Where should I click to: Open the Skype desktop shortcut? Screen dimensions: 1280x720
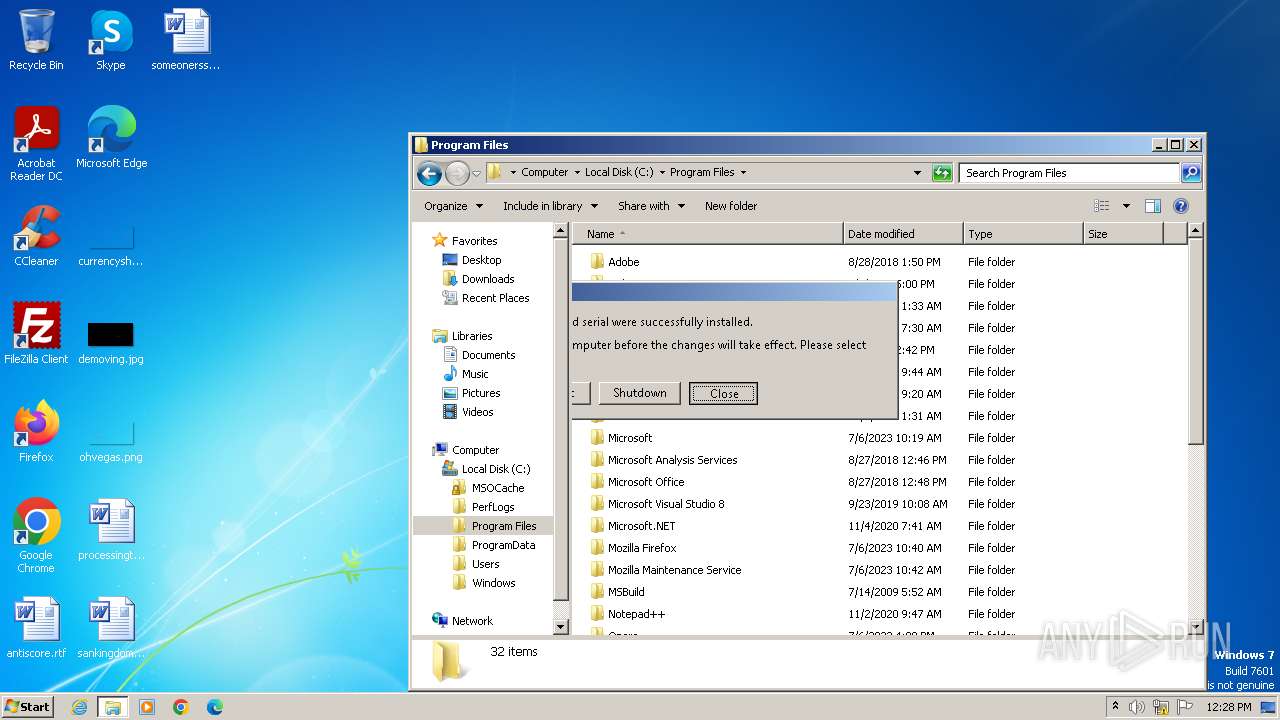pos(110,40)
